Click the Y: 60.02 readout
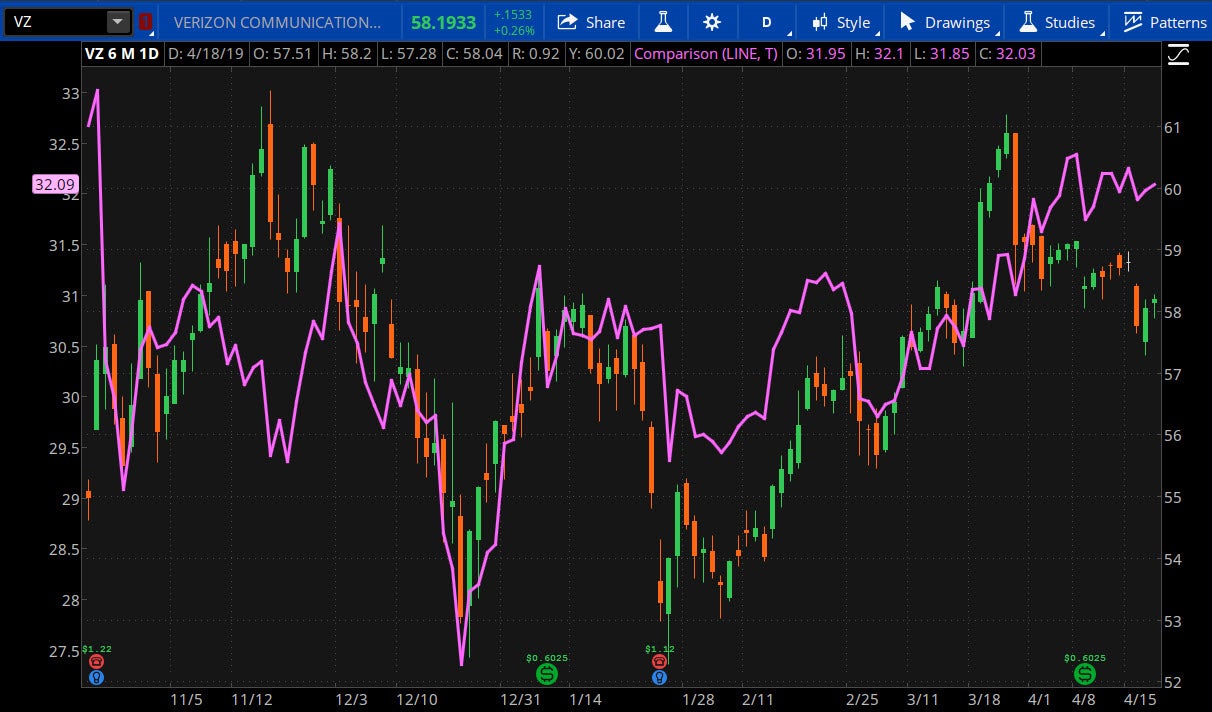Viewport: 1212px width, 712px height. (596, 54)
